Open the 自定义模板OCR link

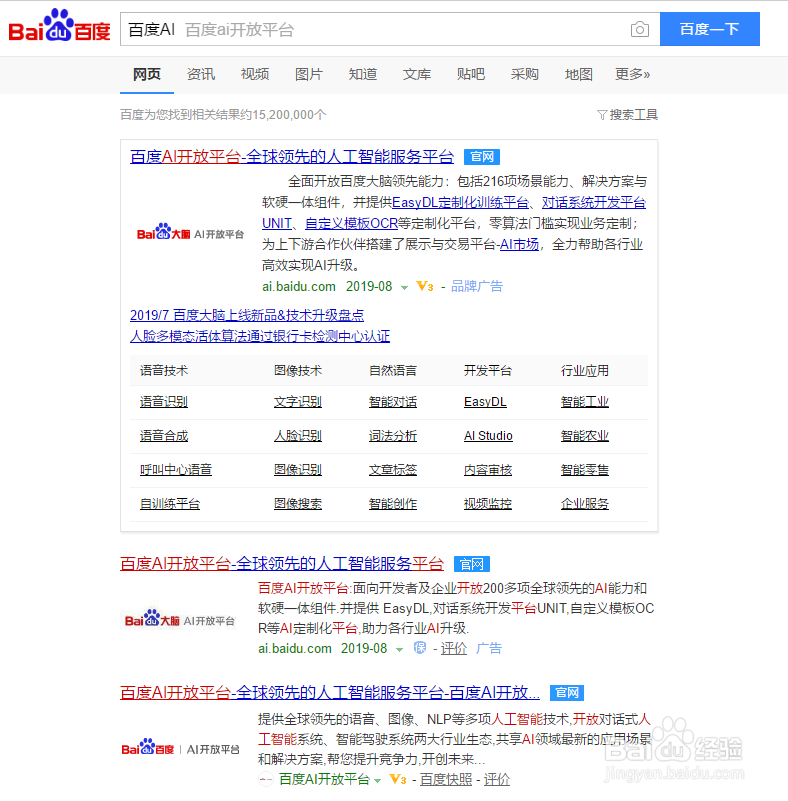pos(351,224)
